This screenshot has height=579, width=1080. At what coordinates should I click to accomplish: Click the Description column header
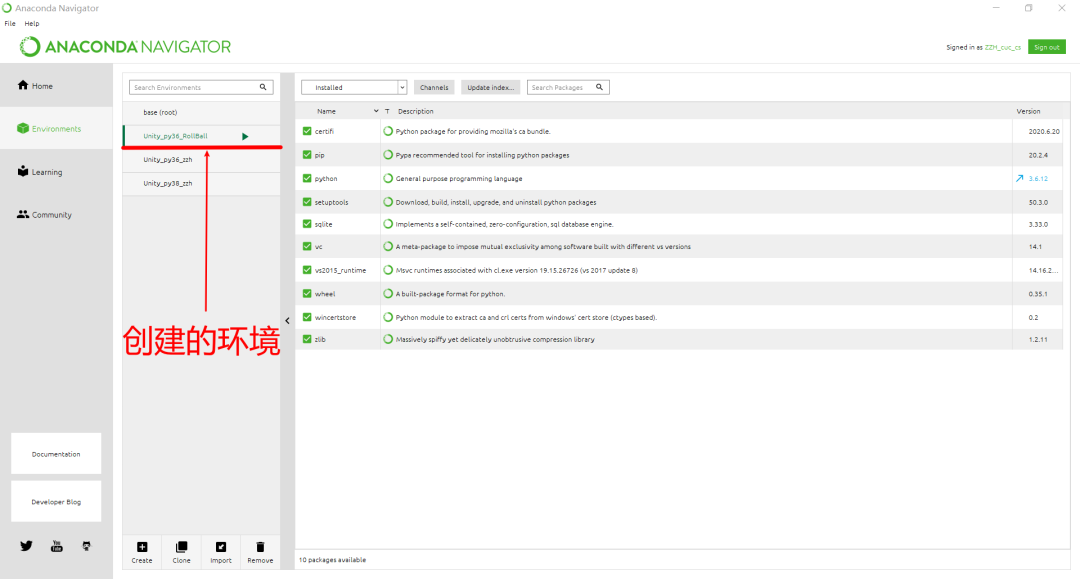415,111
